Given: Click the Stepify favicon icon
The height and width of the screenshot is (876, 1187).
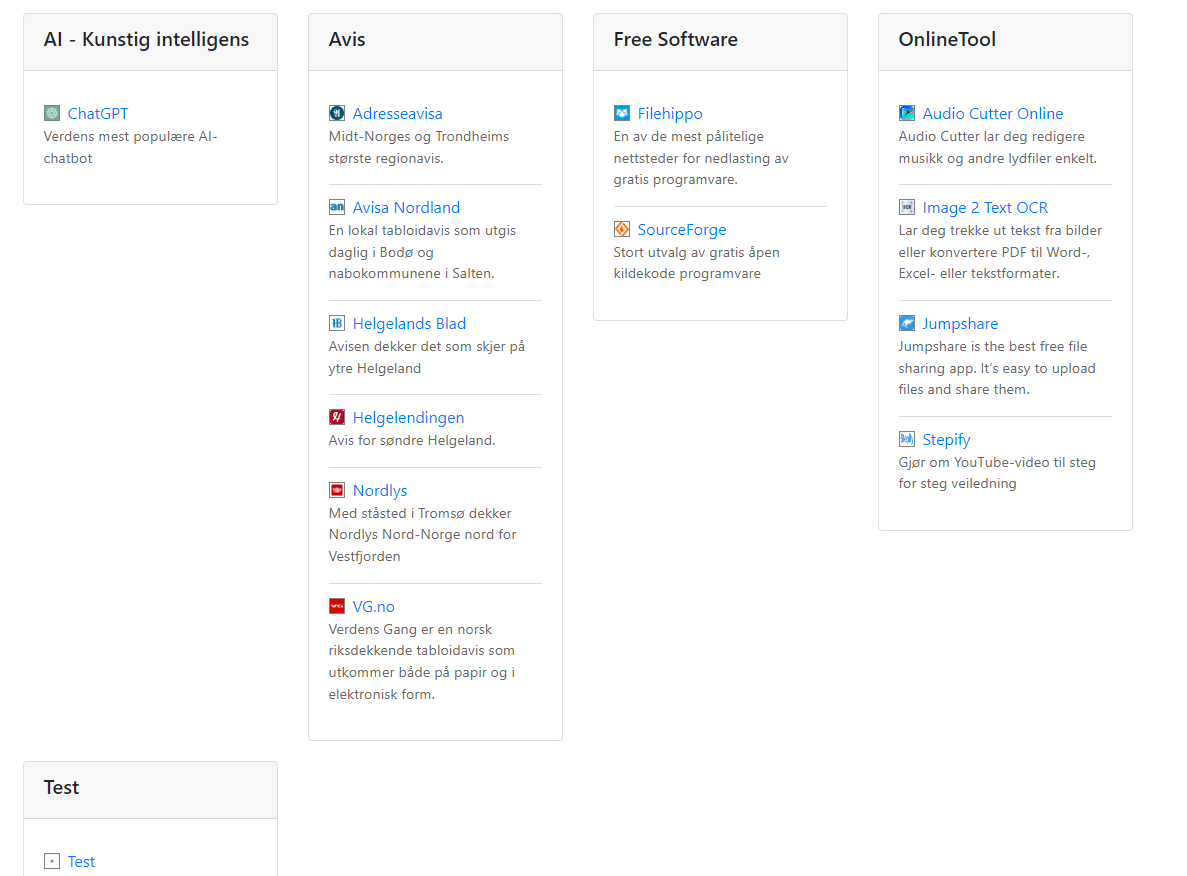Looking at the screenshot, I should point(907,439).
